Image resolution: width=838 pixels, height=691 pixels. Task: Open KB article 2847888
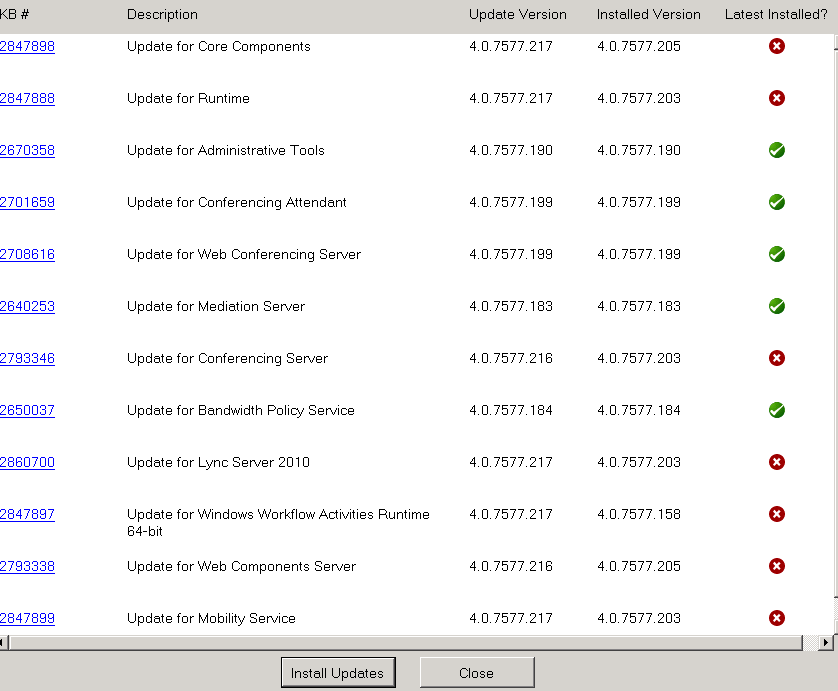click(27, 98)
